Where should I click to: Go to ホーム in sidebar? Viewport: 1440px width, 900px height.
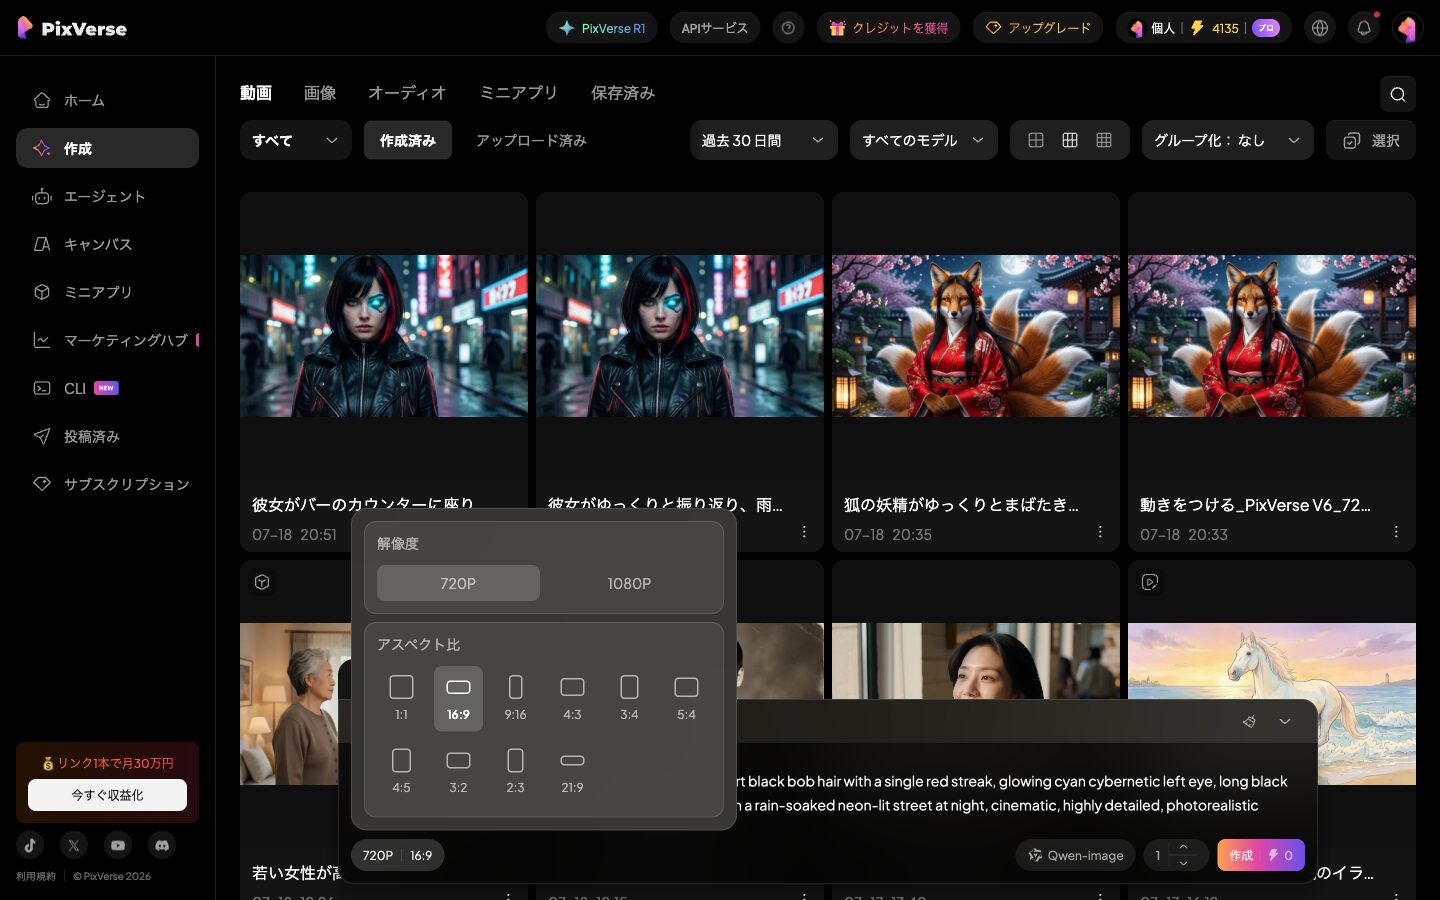pyautogui.click(x=107, y=100)
